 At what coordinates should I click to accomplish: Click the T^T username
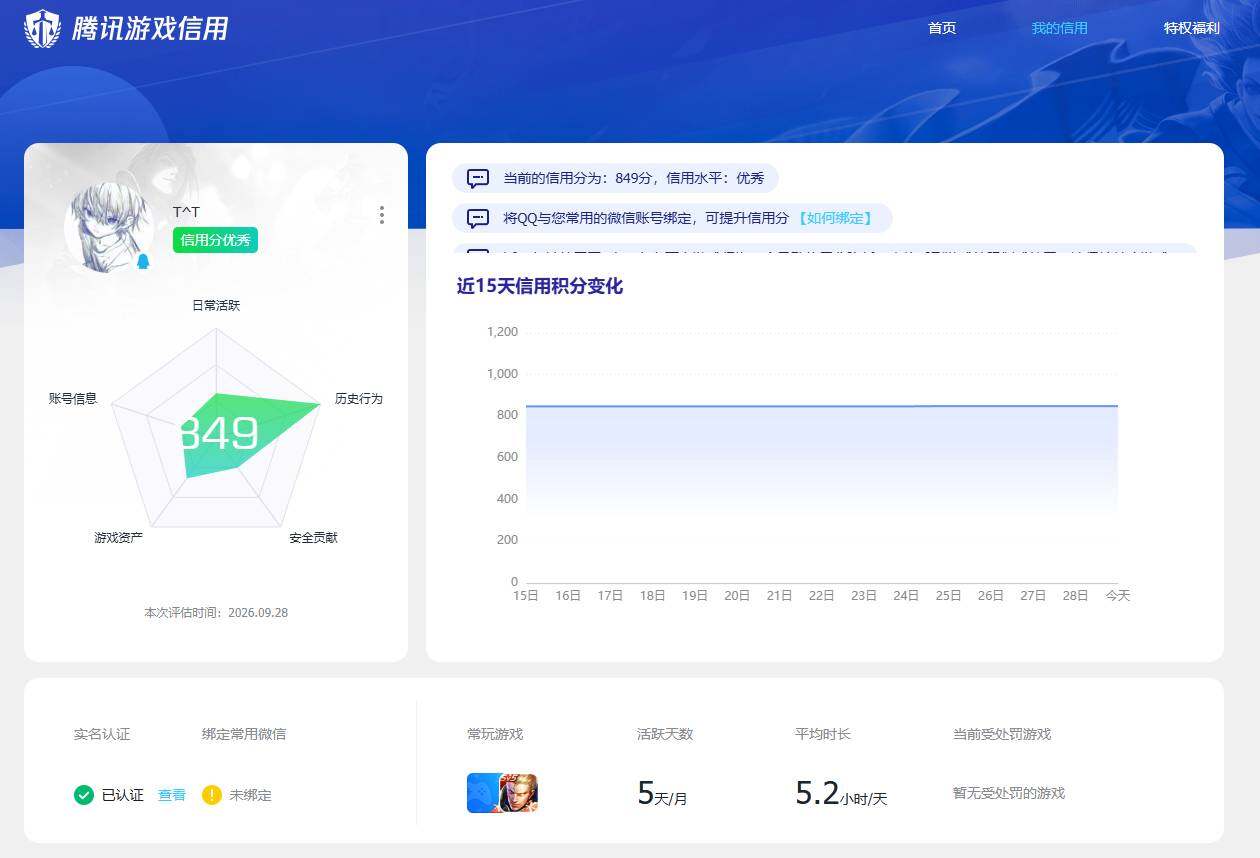point(186,212)
